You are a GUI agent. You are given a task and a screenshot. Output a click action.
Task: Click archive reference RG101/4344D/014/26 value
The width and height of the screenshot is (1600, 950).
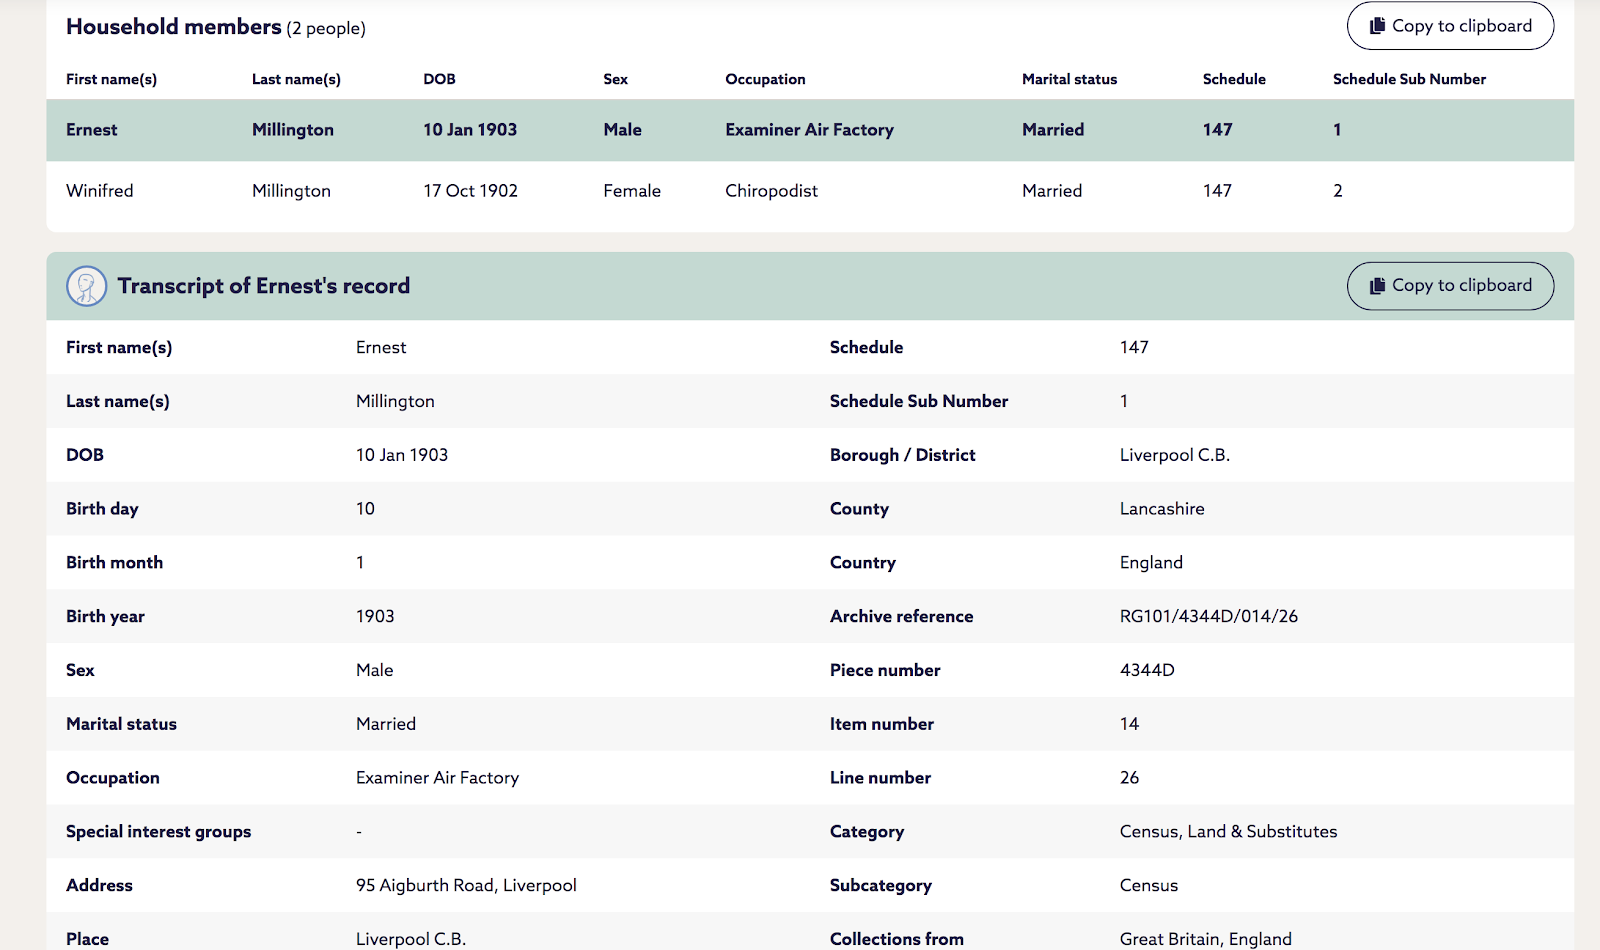click(1208, 616)
